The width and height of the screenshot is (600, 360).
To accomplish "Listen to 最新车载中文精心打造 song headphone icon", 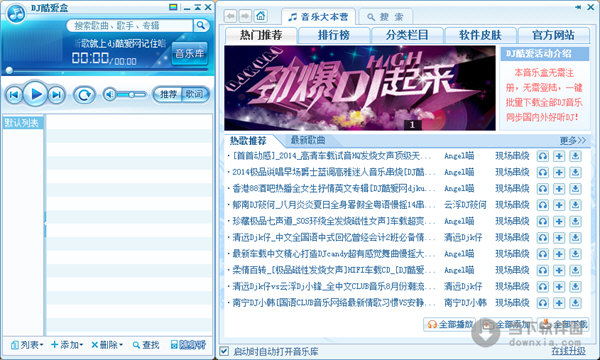I will click(543, 254).
